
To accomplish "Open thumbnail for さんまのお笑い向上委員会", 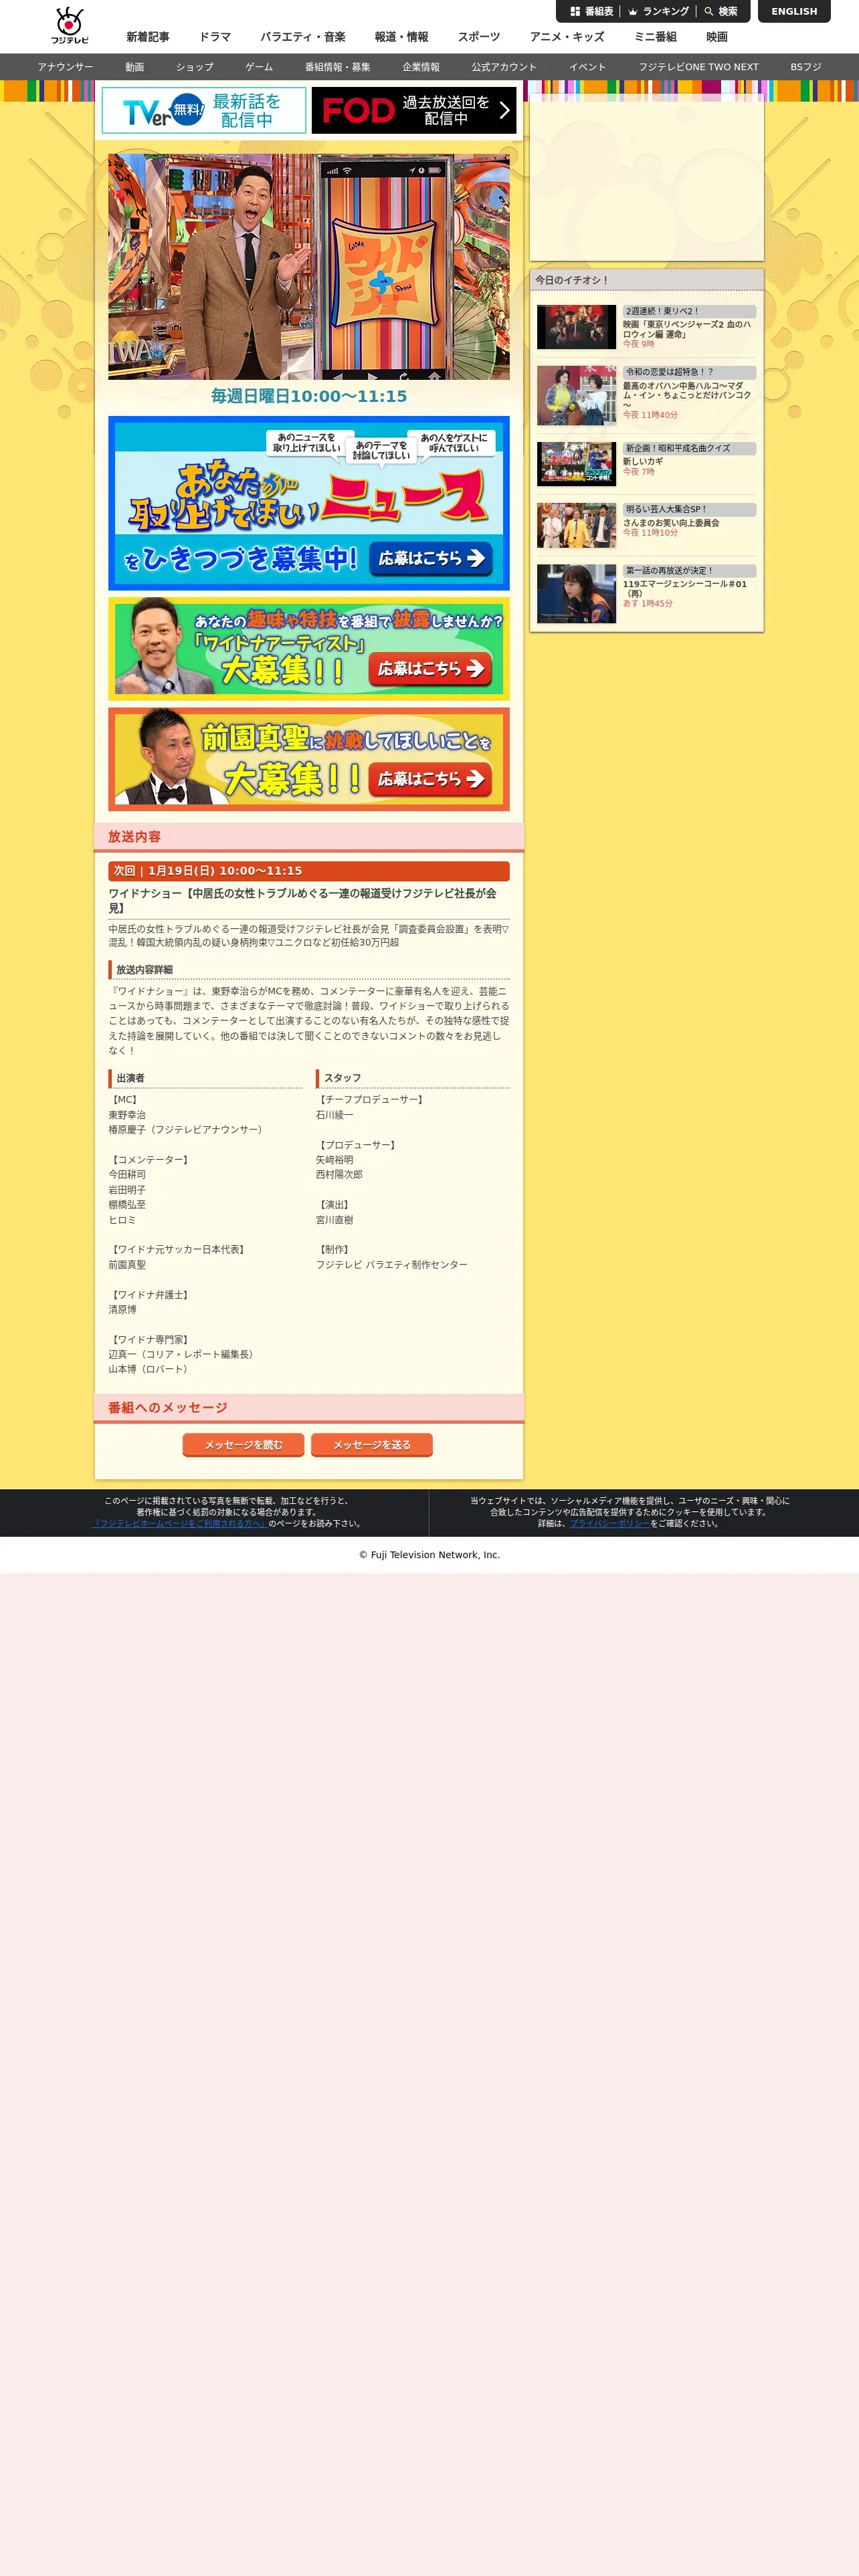I will tap(576, 525).
